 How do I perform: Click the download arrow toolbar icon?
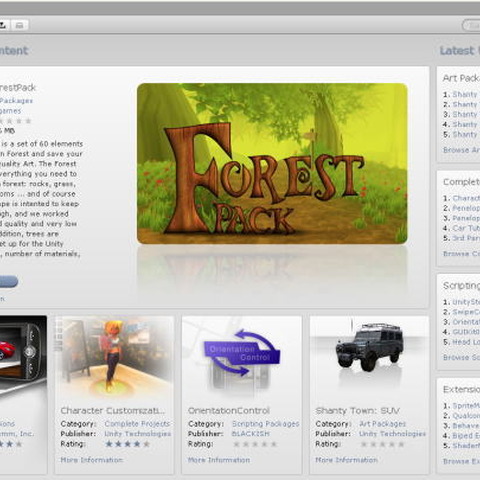tap(3, 25)
